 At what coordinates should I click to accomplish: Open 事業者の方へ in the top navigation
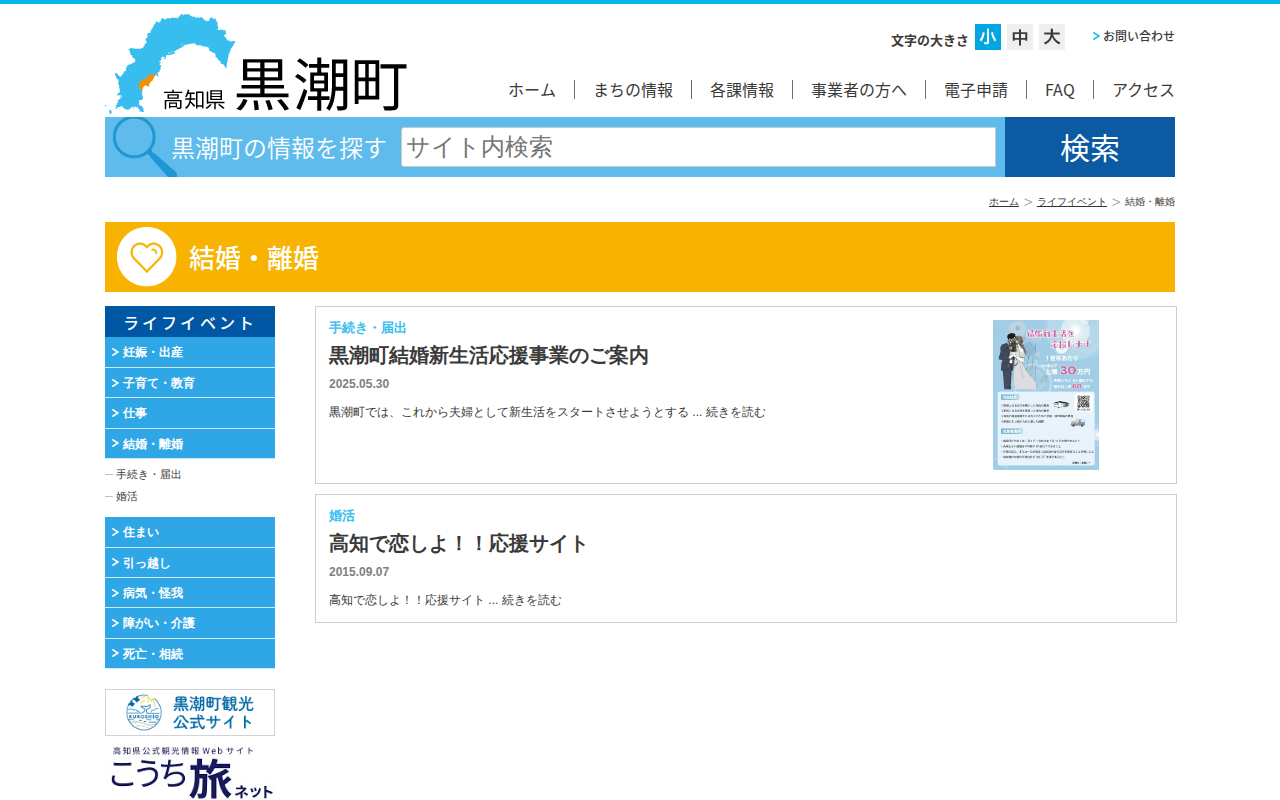[x=859, y=90]
